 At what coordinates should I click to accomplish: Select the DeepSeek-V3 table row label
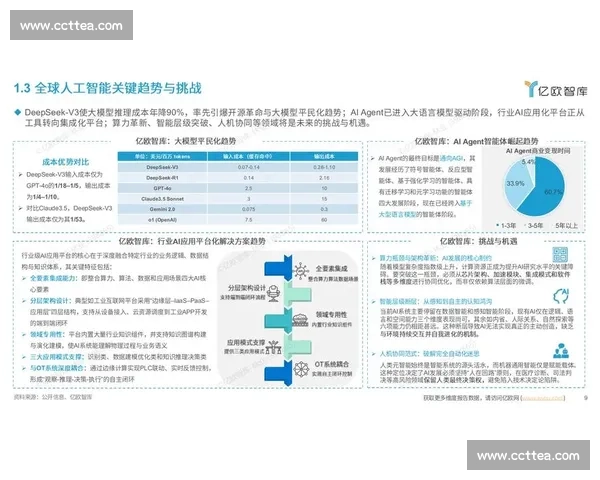click(x=162, y=167)
